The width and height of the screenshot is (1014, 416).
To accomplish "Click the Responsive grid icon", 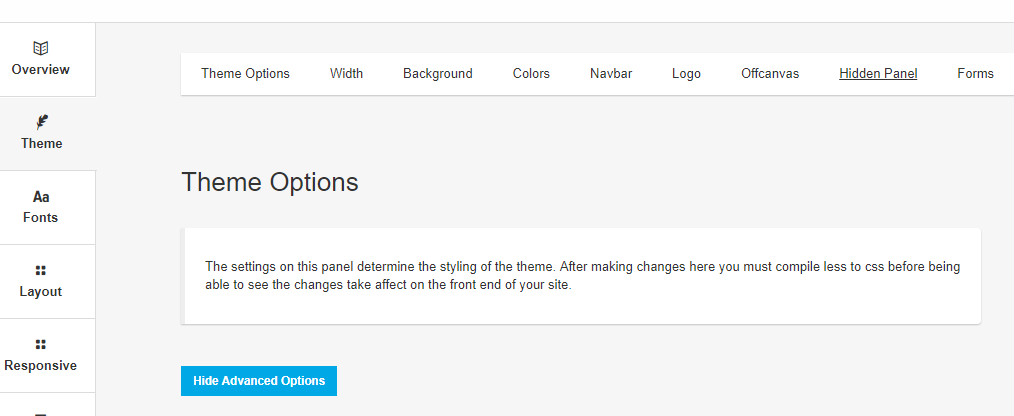I will pyautogui.click(x=41, y=344).
